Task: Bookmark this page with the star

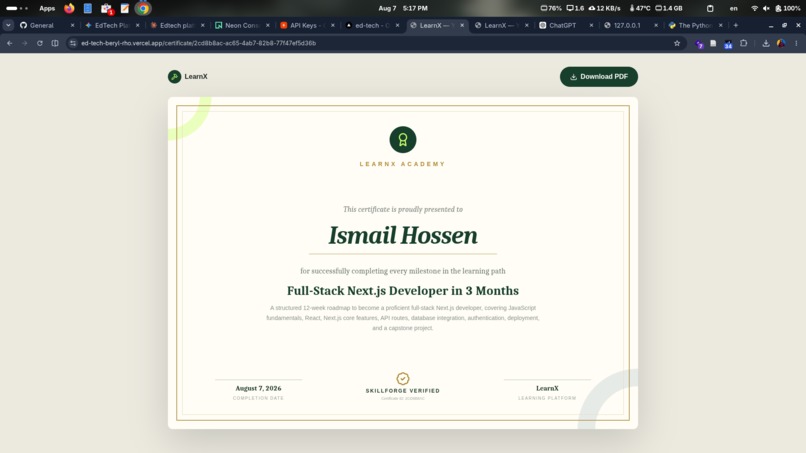Action: tap(677, 43)
